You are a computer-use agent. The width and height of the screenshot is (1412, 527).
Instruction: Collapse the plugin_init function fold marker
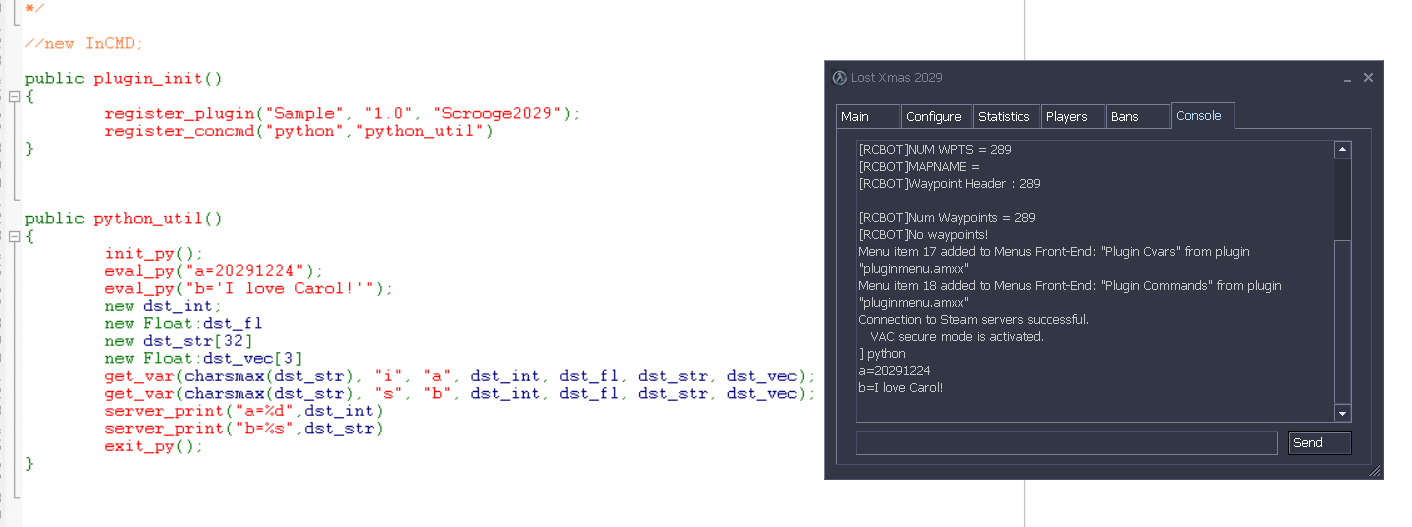(14, 97)
